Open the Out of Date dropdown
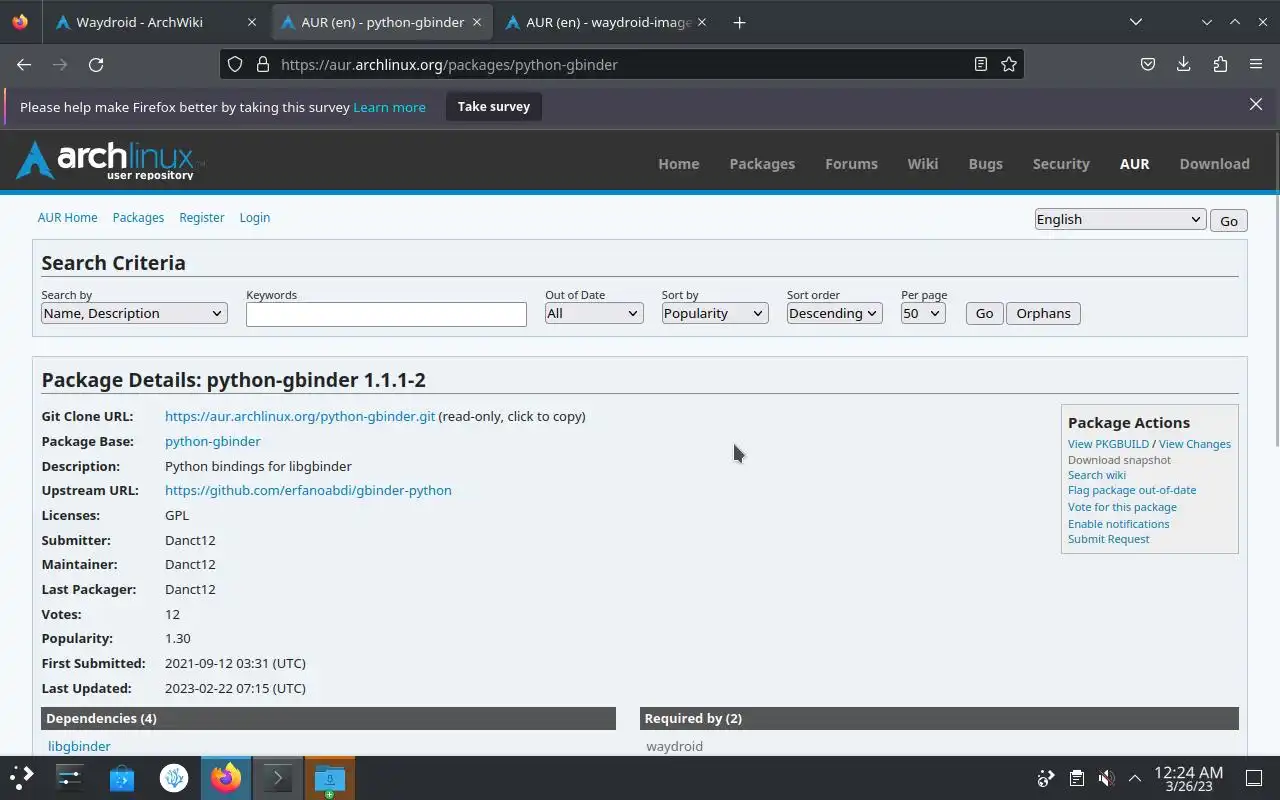Screen dimensions: 1280x800 tap(593, 313)
